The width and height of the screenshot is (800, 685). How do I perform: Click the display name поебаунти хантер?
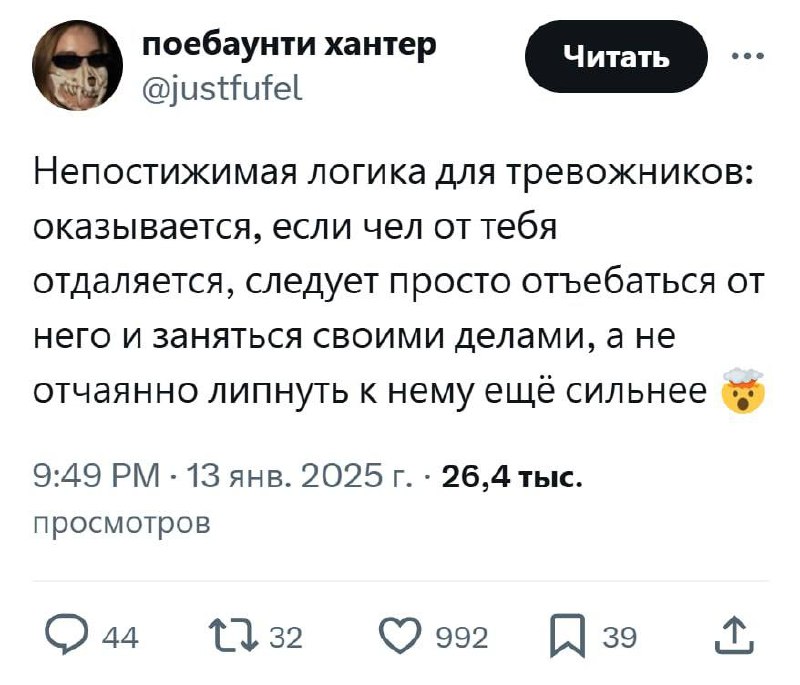(x=290, y=46)
